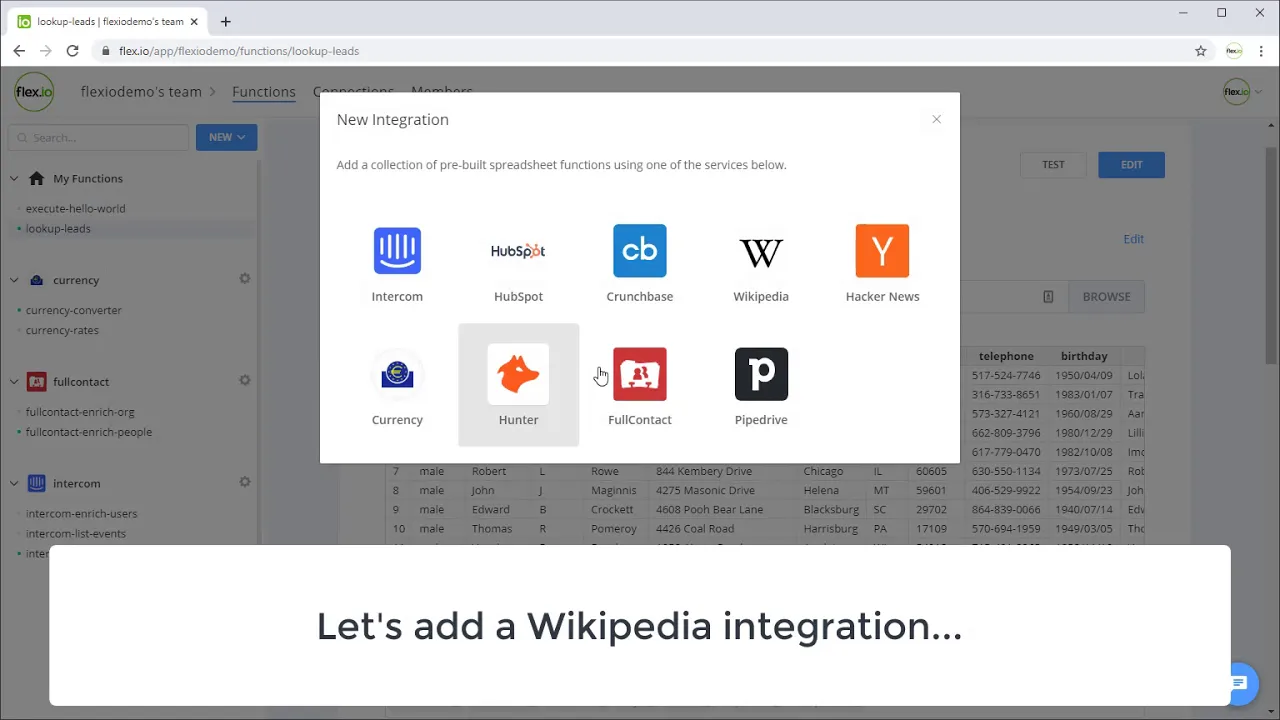Collapse the intercom group
This screenshot has height=720, width=1280.
(14, 483)
